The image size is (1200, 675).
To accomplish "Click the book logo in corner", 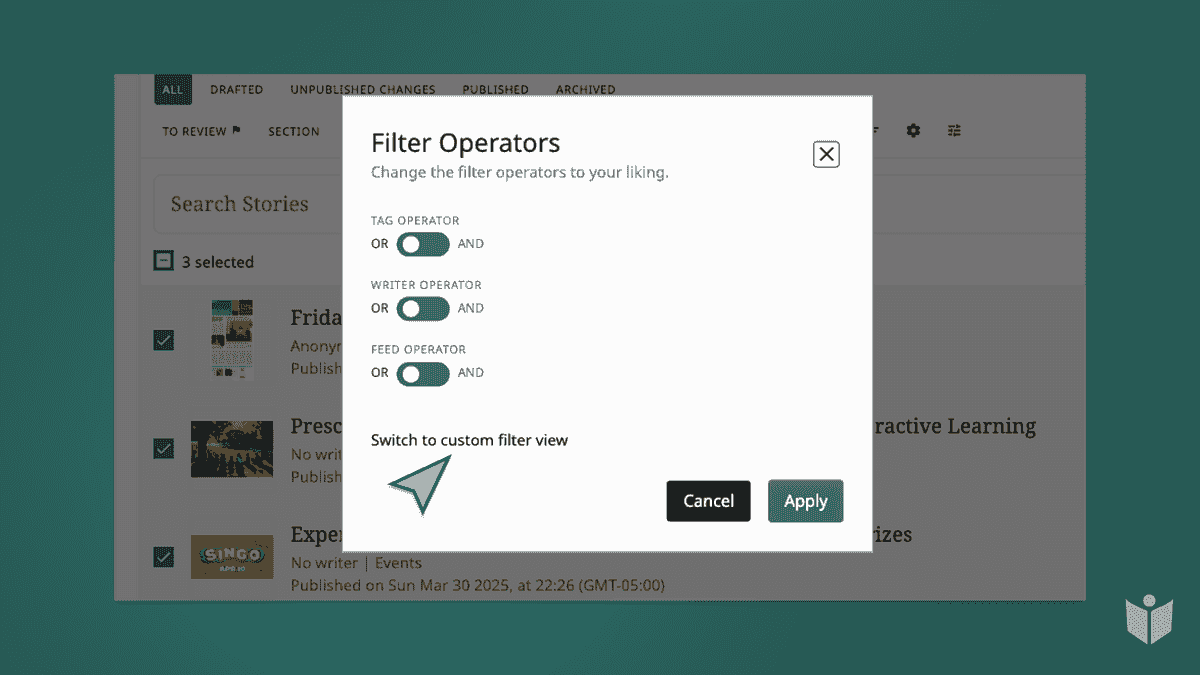I will [x=1147, y=619].
